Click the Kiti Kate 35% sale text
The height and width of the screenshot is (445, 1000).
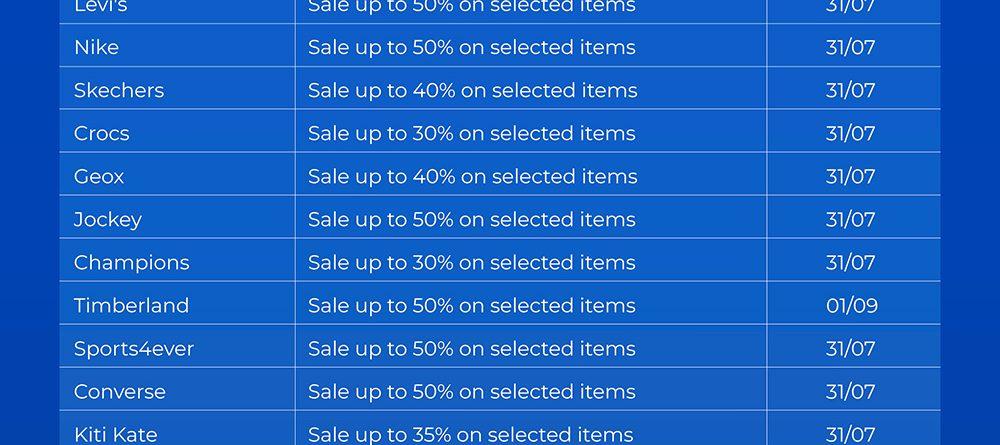coord(470,434)
